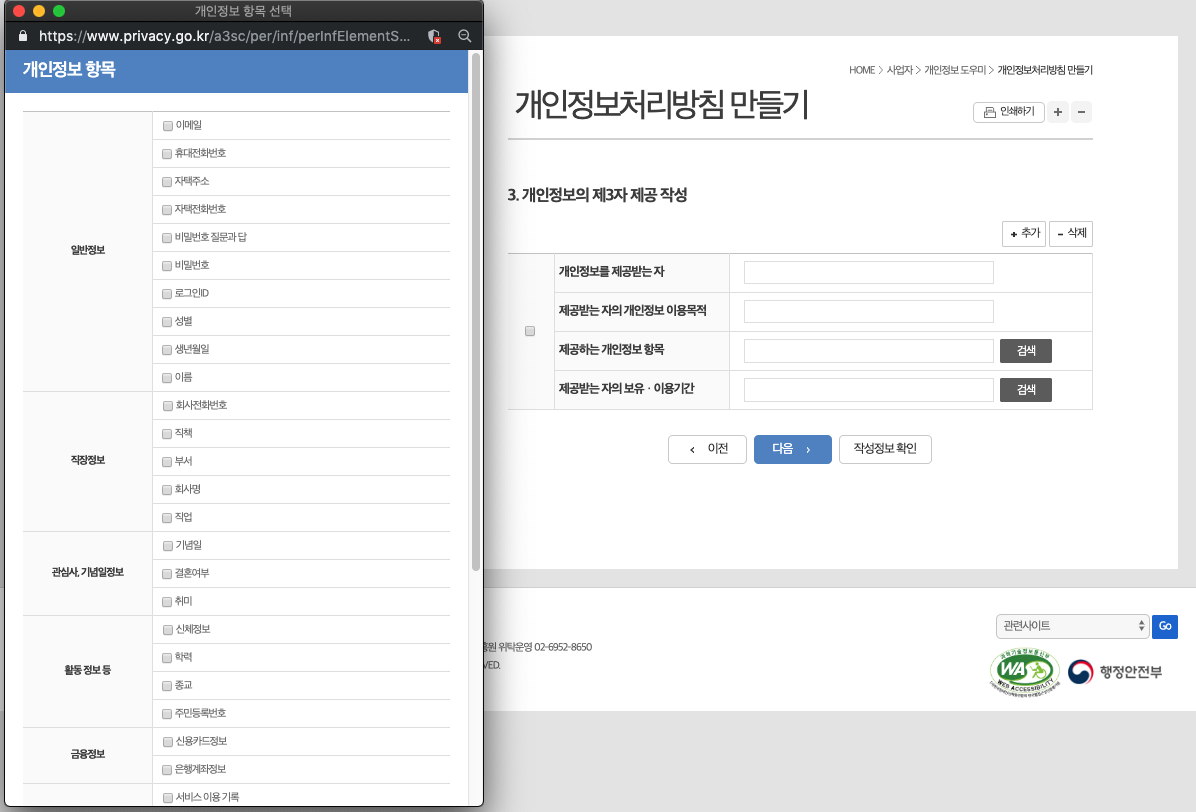
Task: Check the 휴대전화번호 checkbox
Action: (x=167, y=154)
